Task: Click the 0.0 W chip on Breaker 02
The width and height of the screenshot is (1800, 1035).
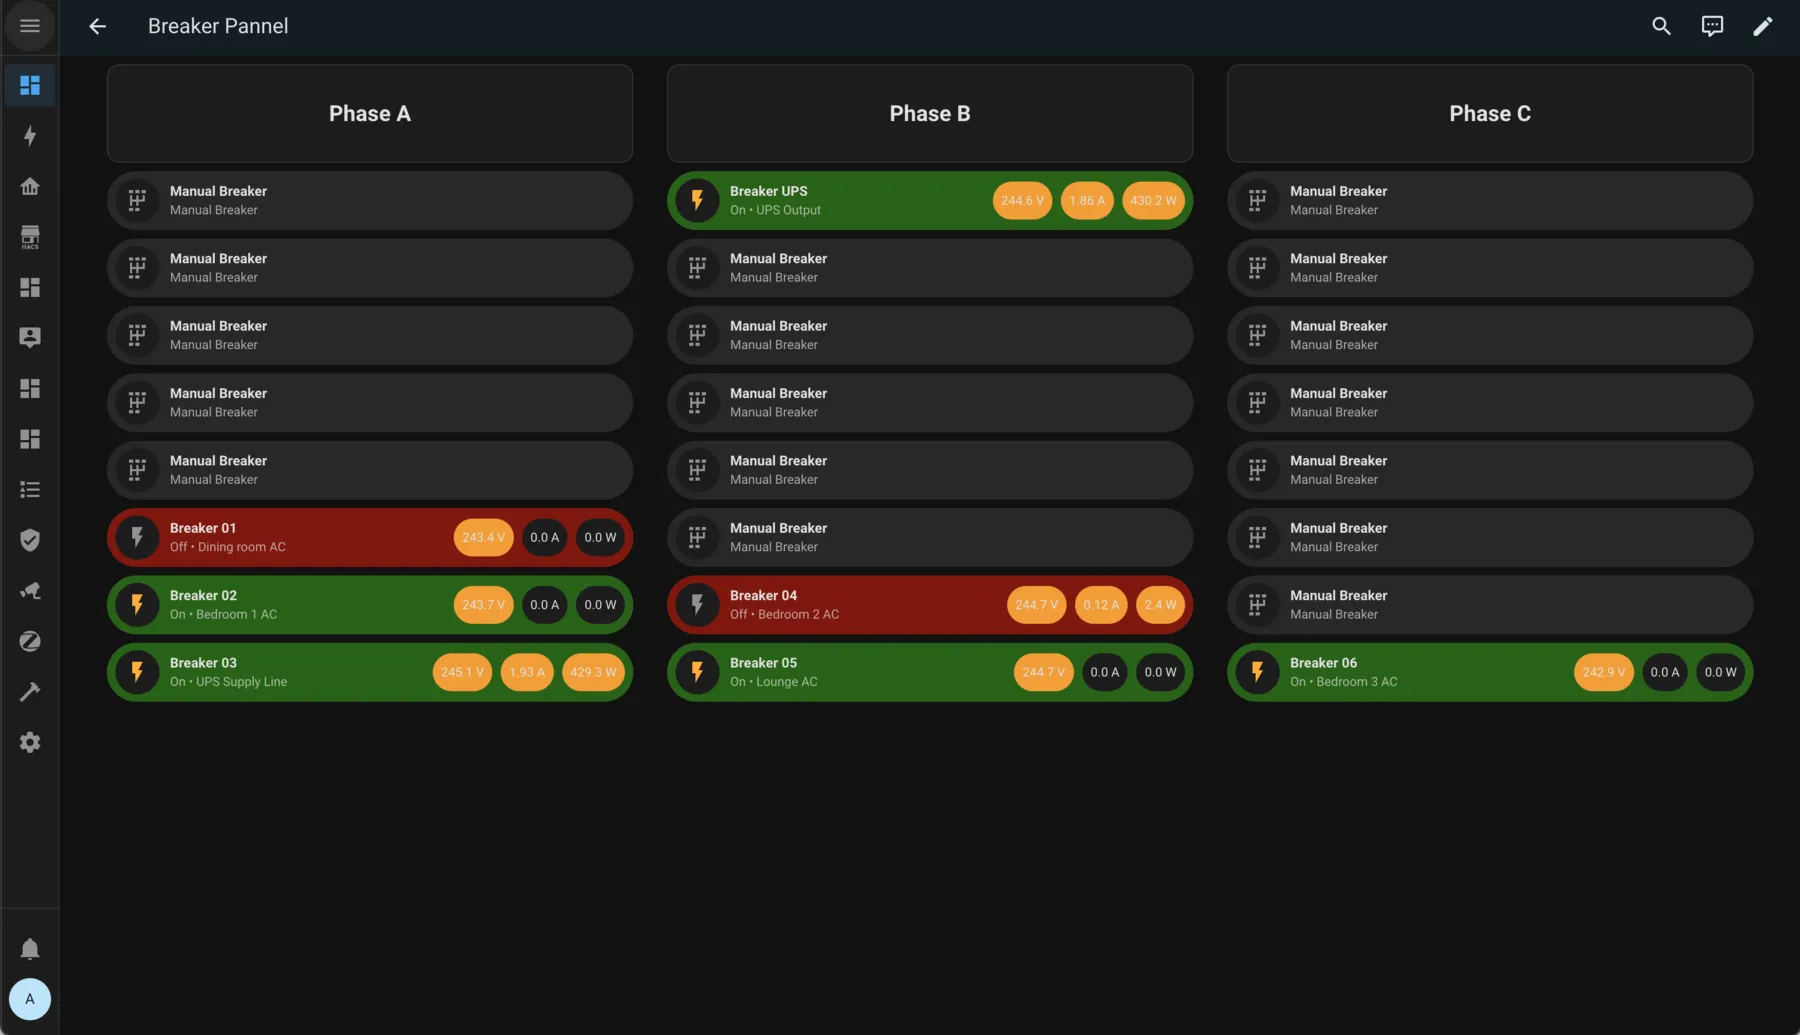Action: [600, 605]
